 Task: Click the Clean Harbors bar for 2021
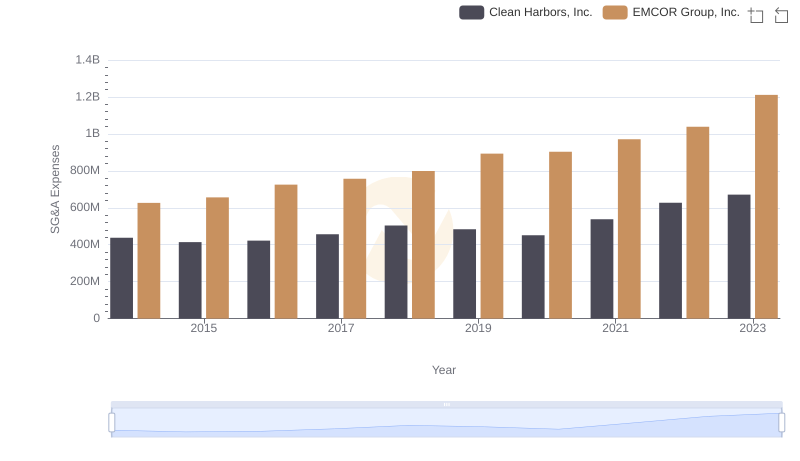tap(602, 269)
